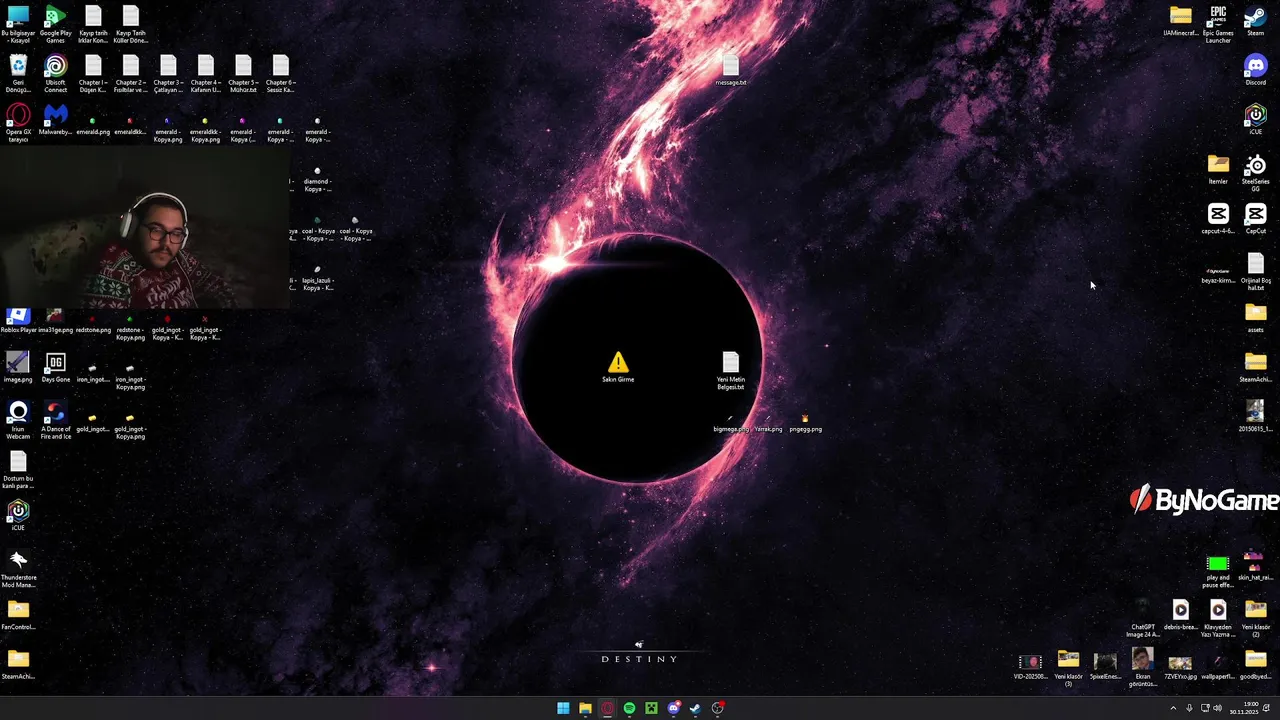This screenshot has width=1280, height=720.
Task: Select the play and pause effect video
Action: point(1218,571)
